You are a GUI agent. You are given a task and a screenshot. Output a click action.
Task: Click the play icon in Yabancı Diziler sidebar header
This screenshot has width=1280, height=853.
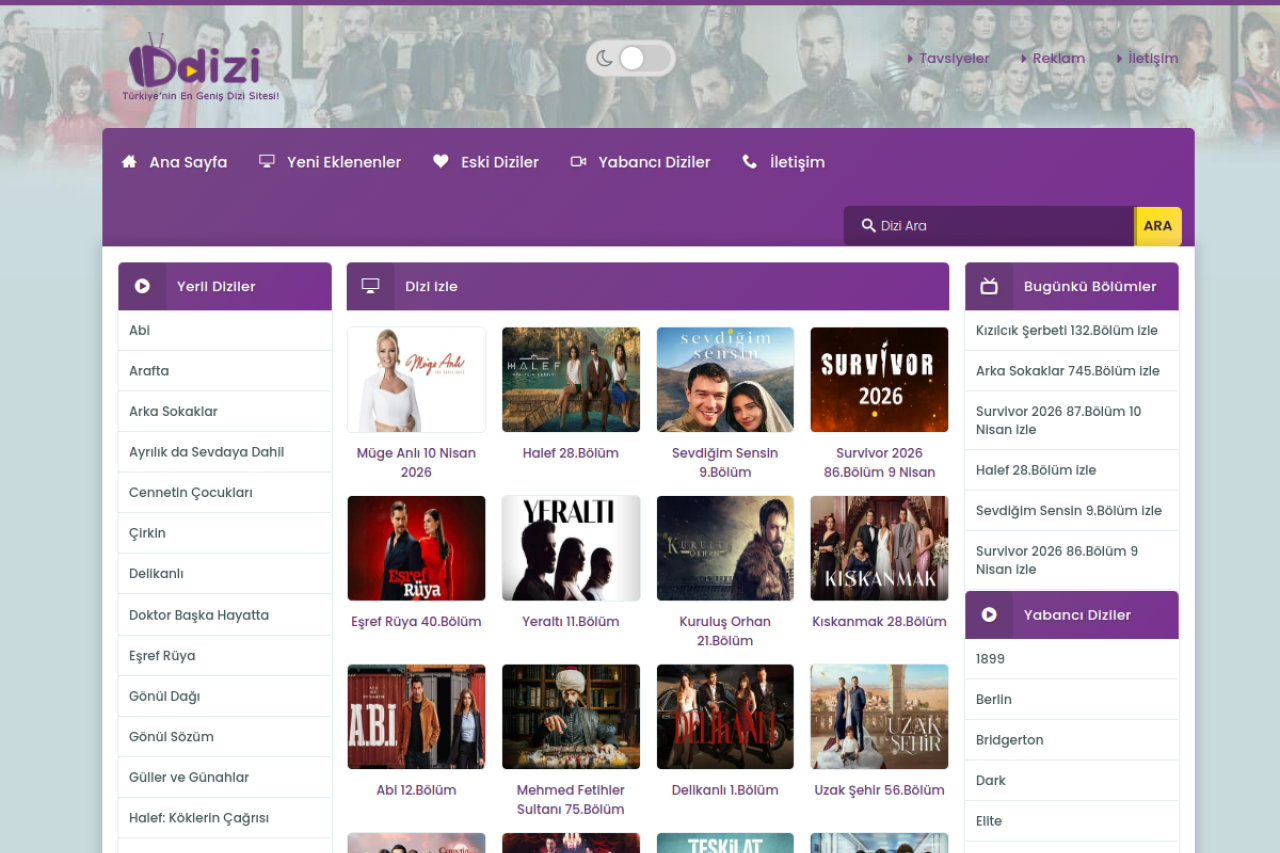coord(989,615)
